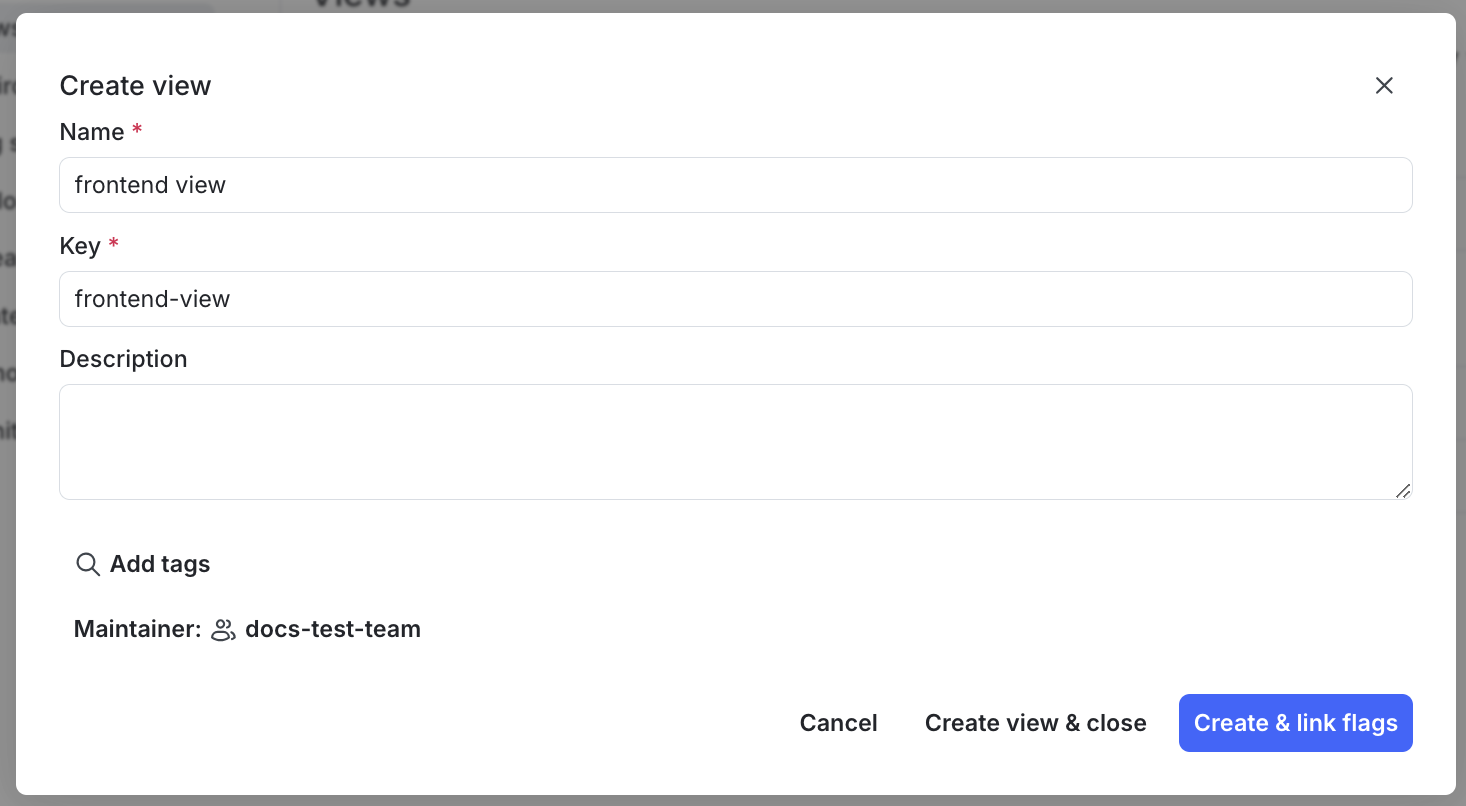Click the team icon next to docs-test-team
The width and height of the screenshot is (1466, 806).
point(222,629)
